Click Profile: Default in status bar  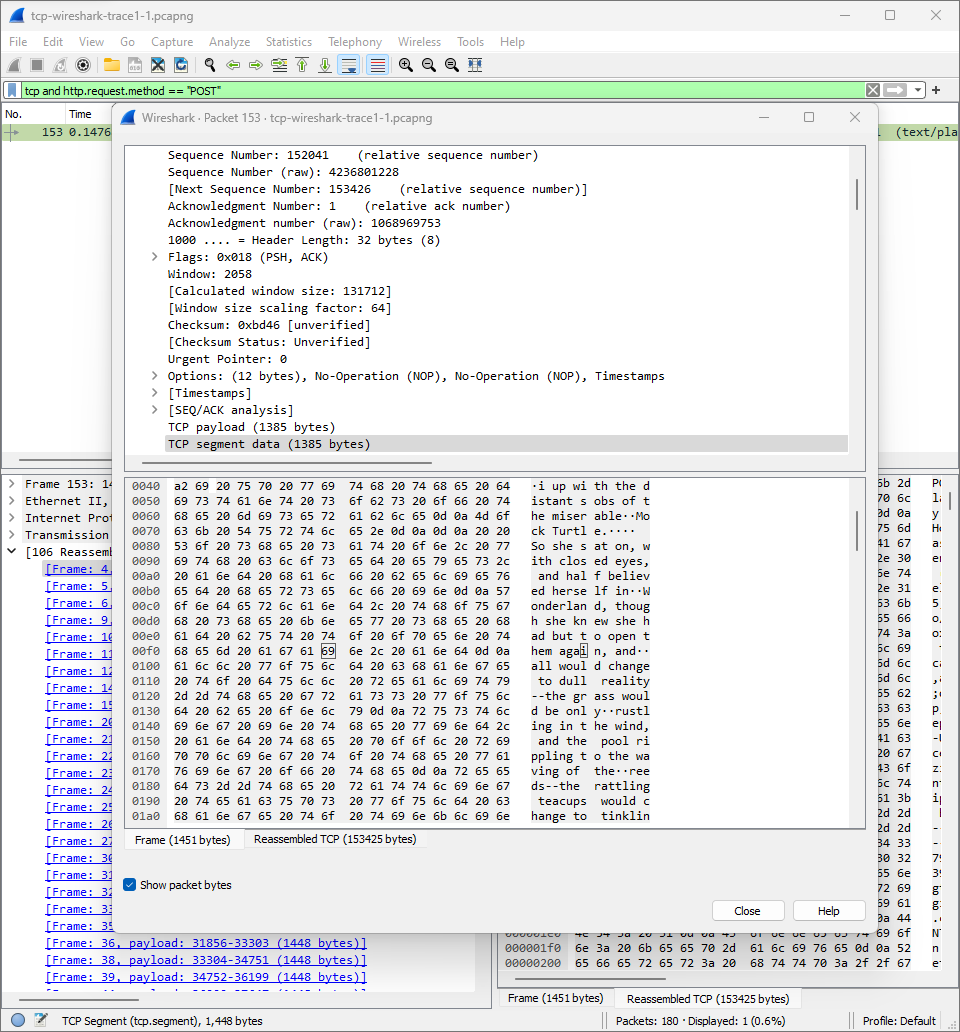tap(899, 1021)
